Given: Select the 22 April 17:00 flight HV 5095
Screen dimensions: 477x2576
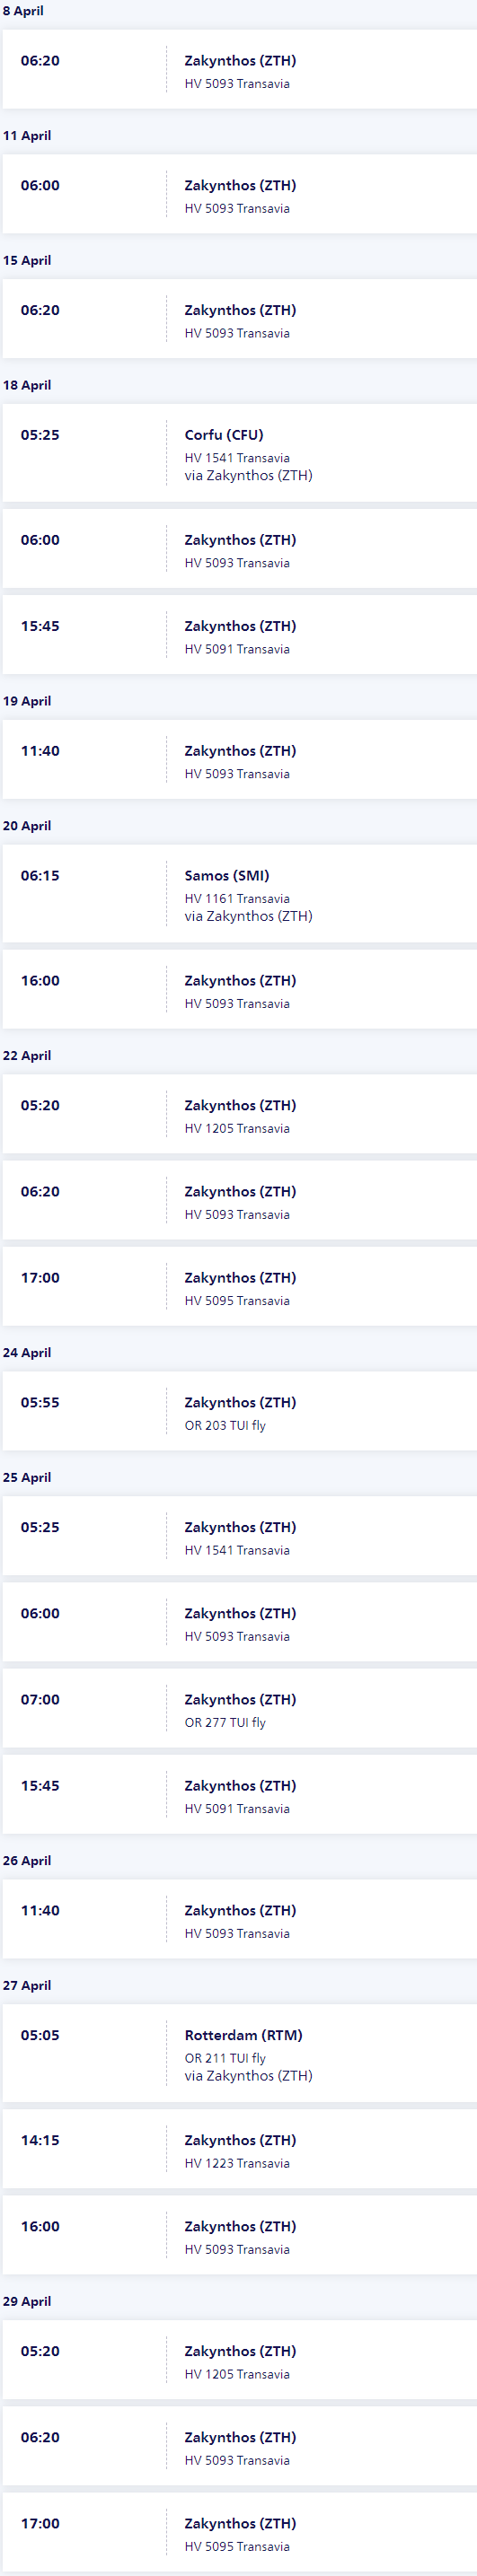Looking at the screenshot, I should click(239, 1287).
